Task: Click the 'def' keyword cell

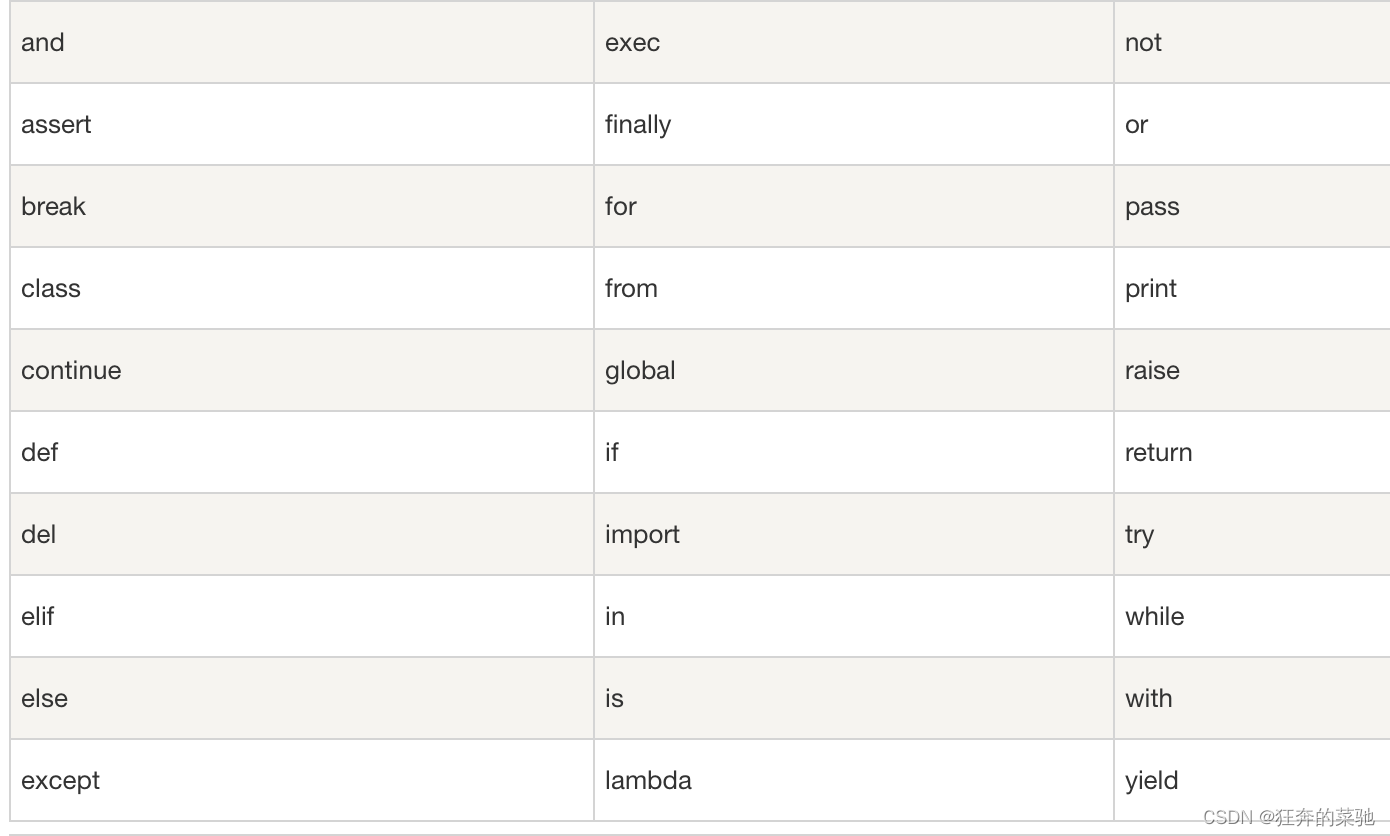Action: 302,452
